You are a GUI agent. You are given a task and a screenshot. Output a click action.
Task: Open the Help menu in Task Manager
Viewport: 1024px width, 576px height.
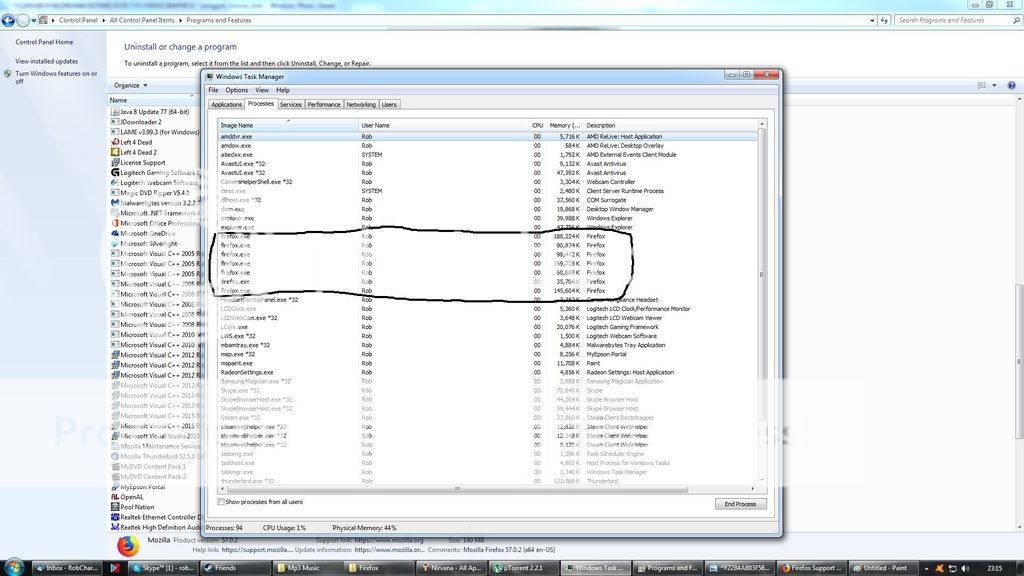point(283,90)
